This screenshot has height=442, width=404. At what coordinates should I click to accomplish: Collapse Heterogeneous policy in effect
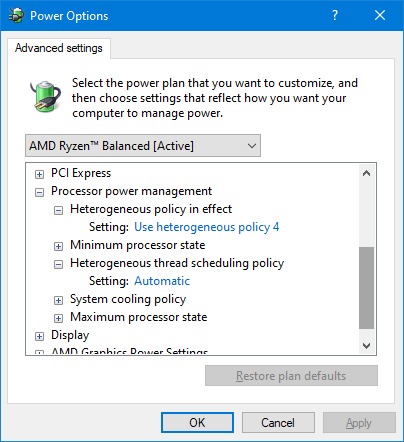pos(58,210)
